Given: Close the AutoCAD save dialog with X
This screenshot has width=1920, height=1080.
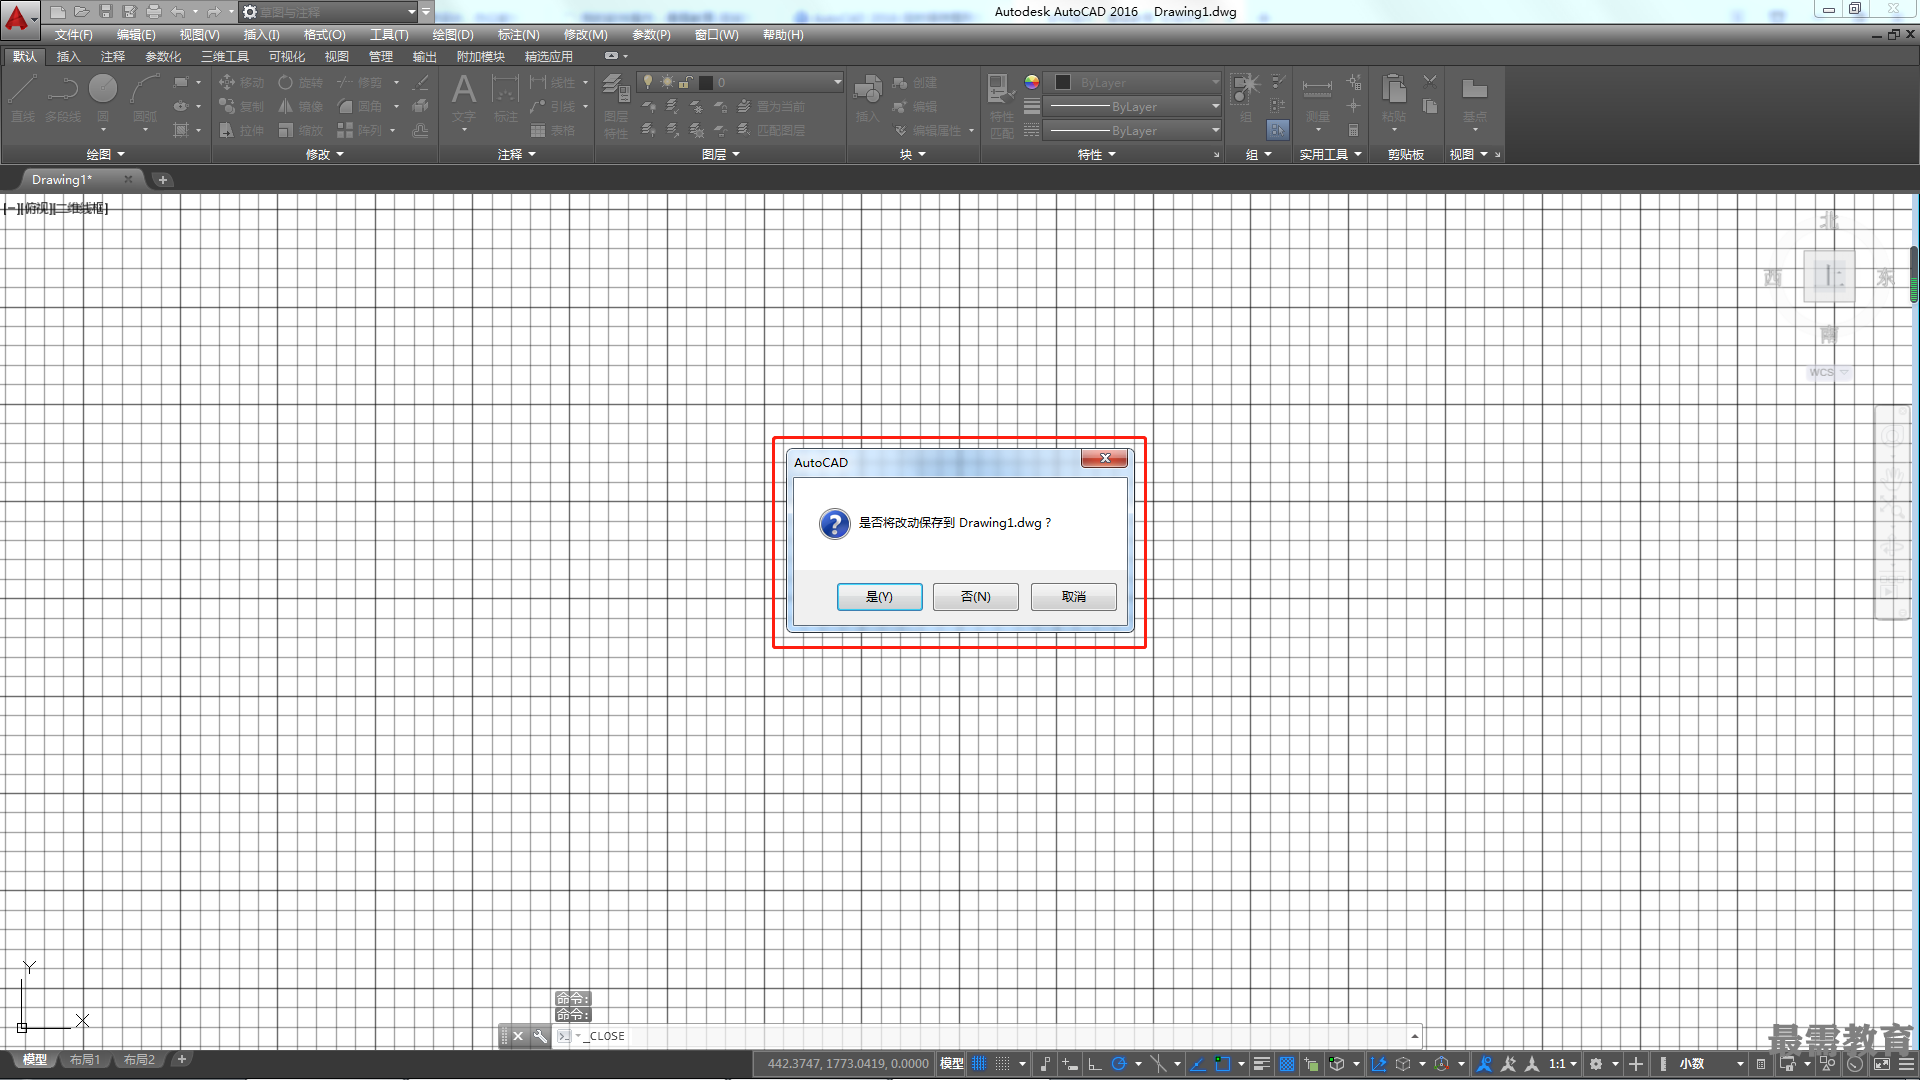Looking at the screenshot, I should pos(1104,458).
